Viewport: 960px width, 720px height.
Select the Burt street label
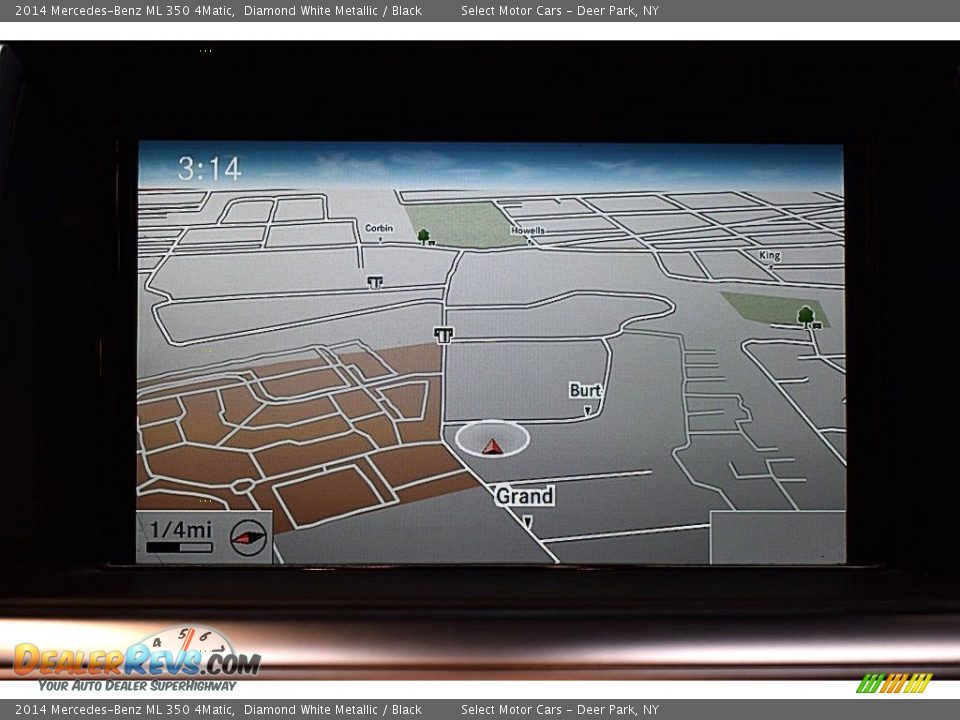tap(585, 391)
